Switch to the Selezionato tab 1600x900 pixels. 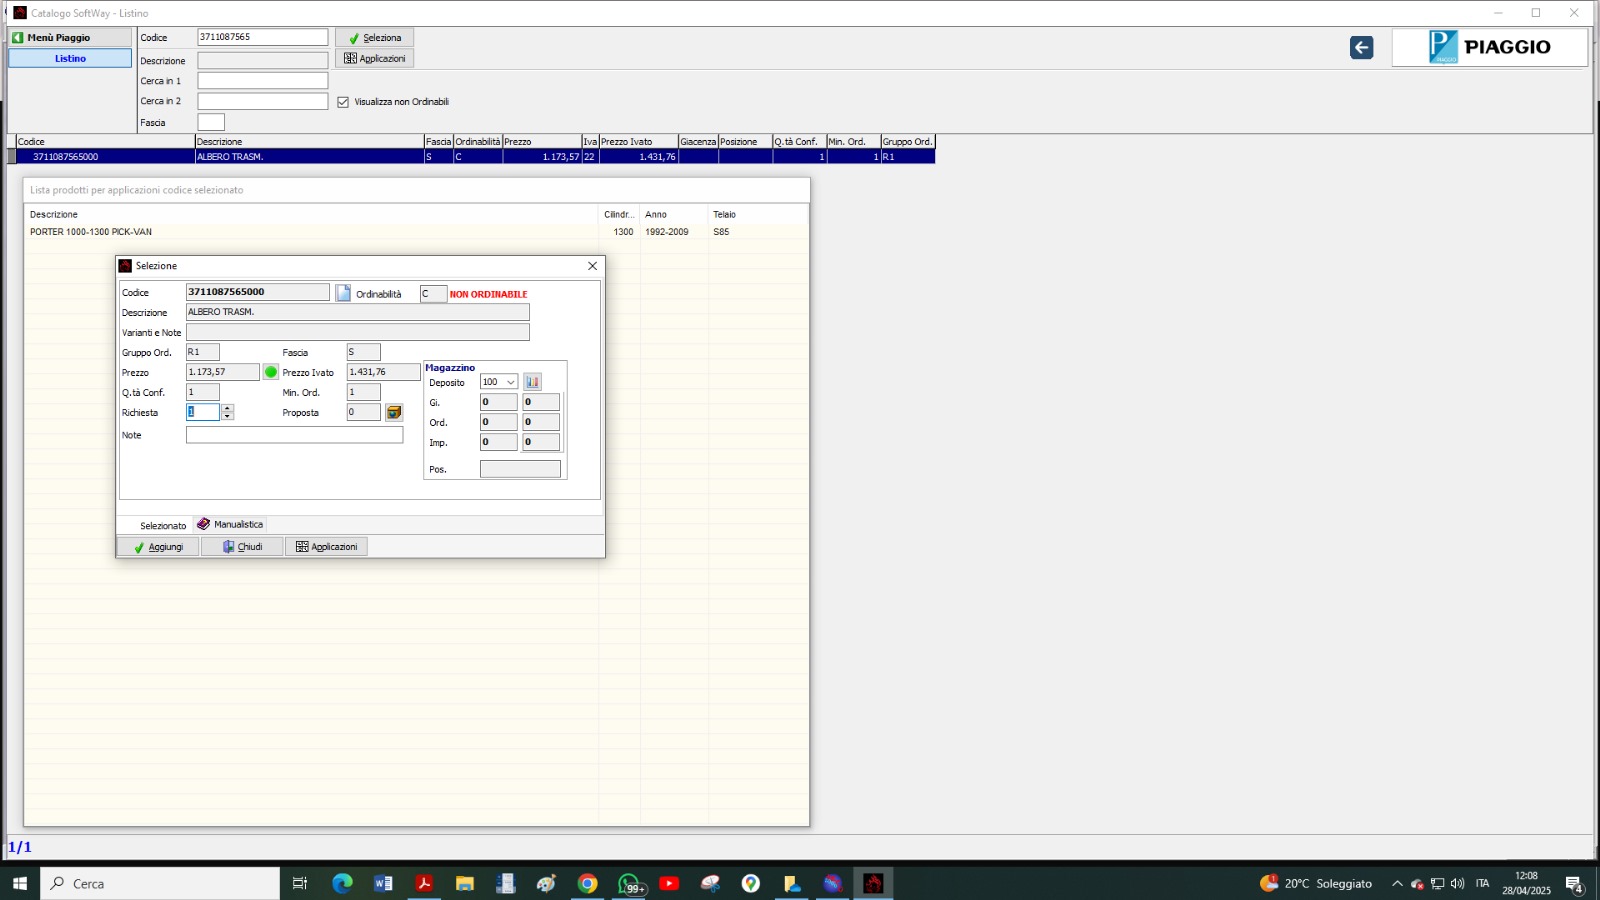pyautogui.click(x=162, y=525)
